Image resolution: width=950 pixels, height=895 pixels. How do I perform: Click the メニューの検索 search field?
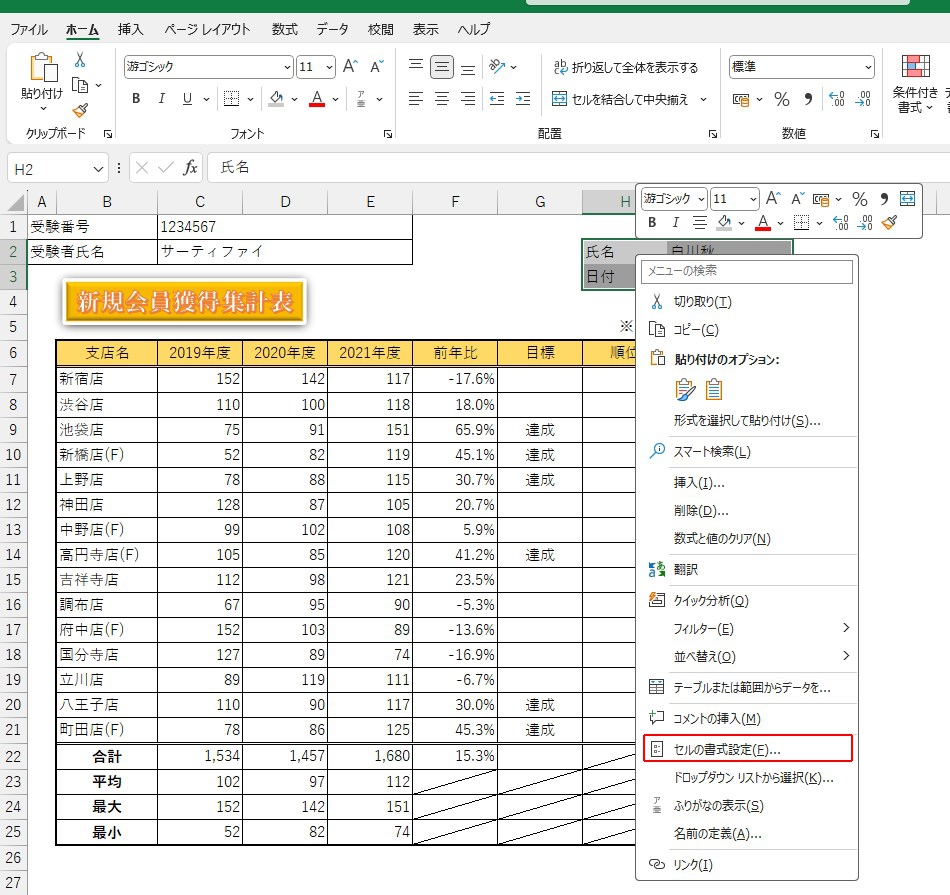[746, 271]
